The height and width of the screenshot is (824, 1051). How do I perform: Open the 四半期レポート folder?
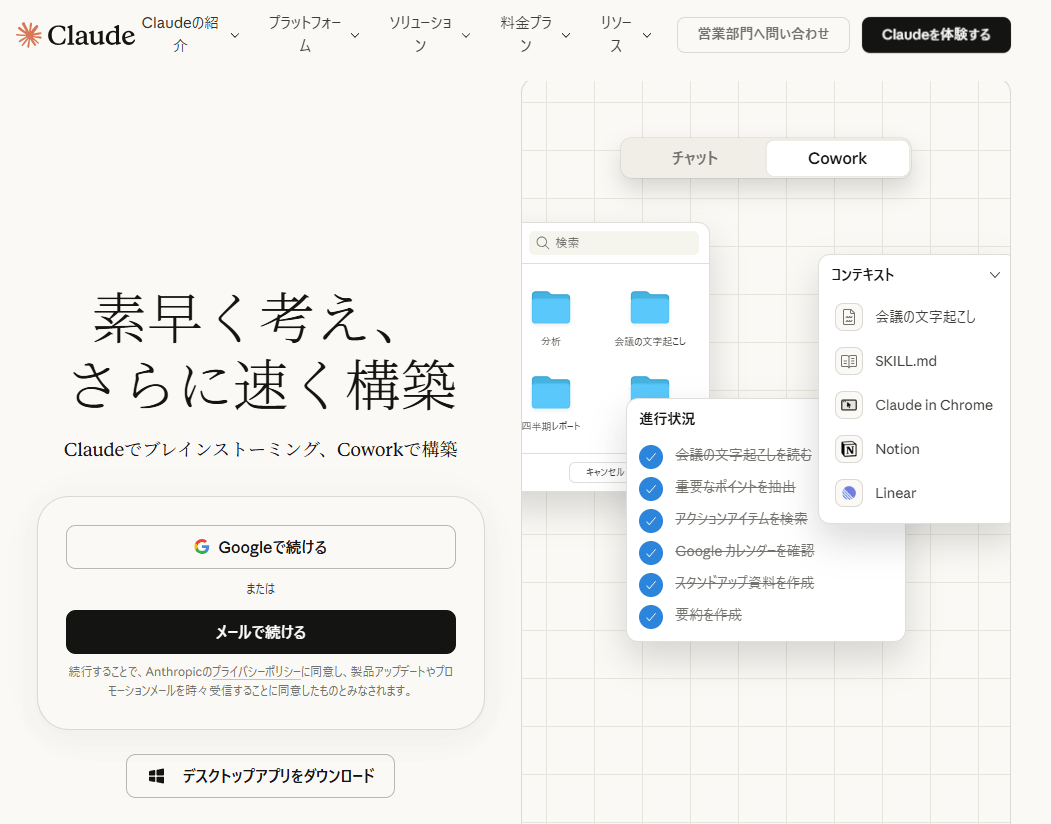[x=550, y=393]
